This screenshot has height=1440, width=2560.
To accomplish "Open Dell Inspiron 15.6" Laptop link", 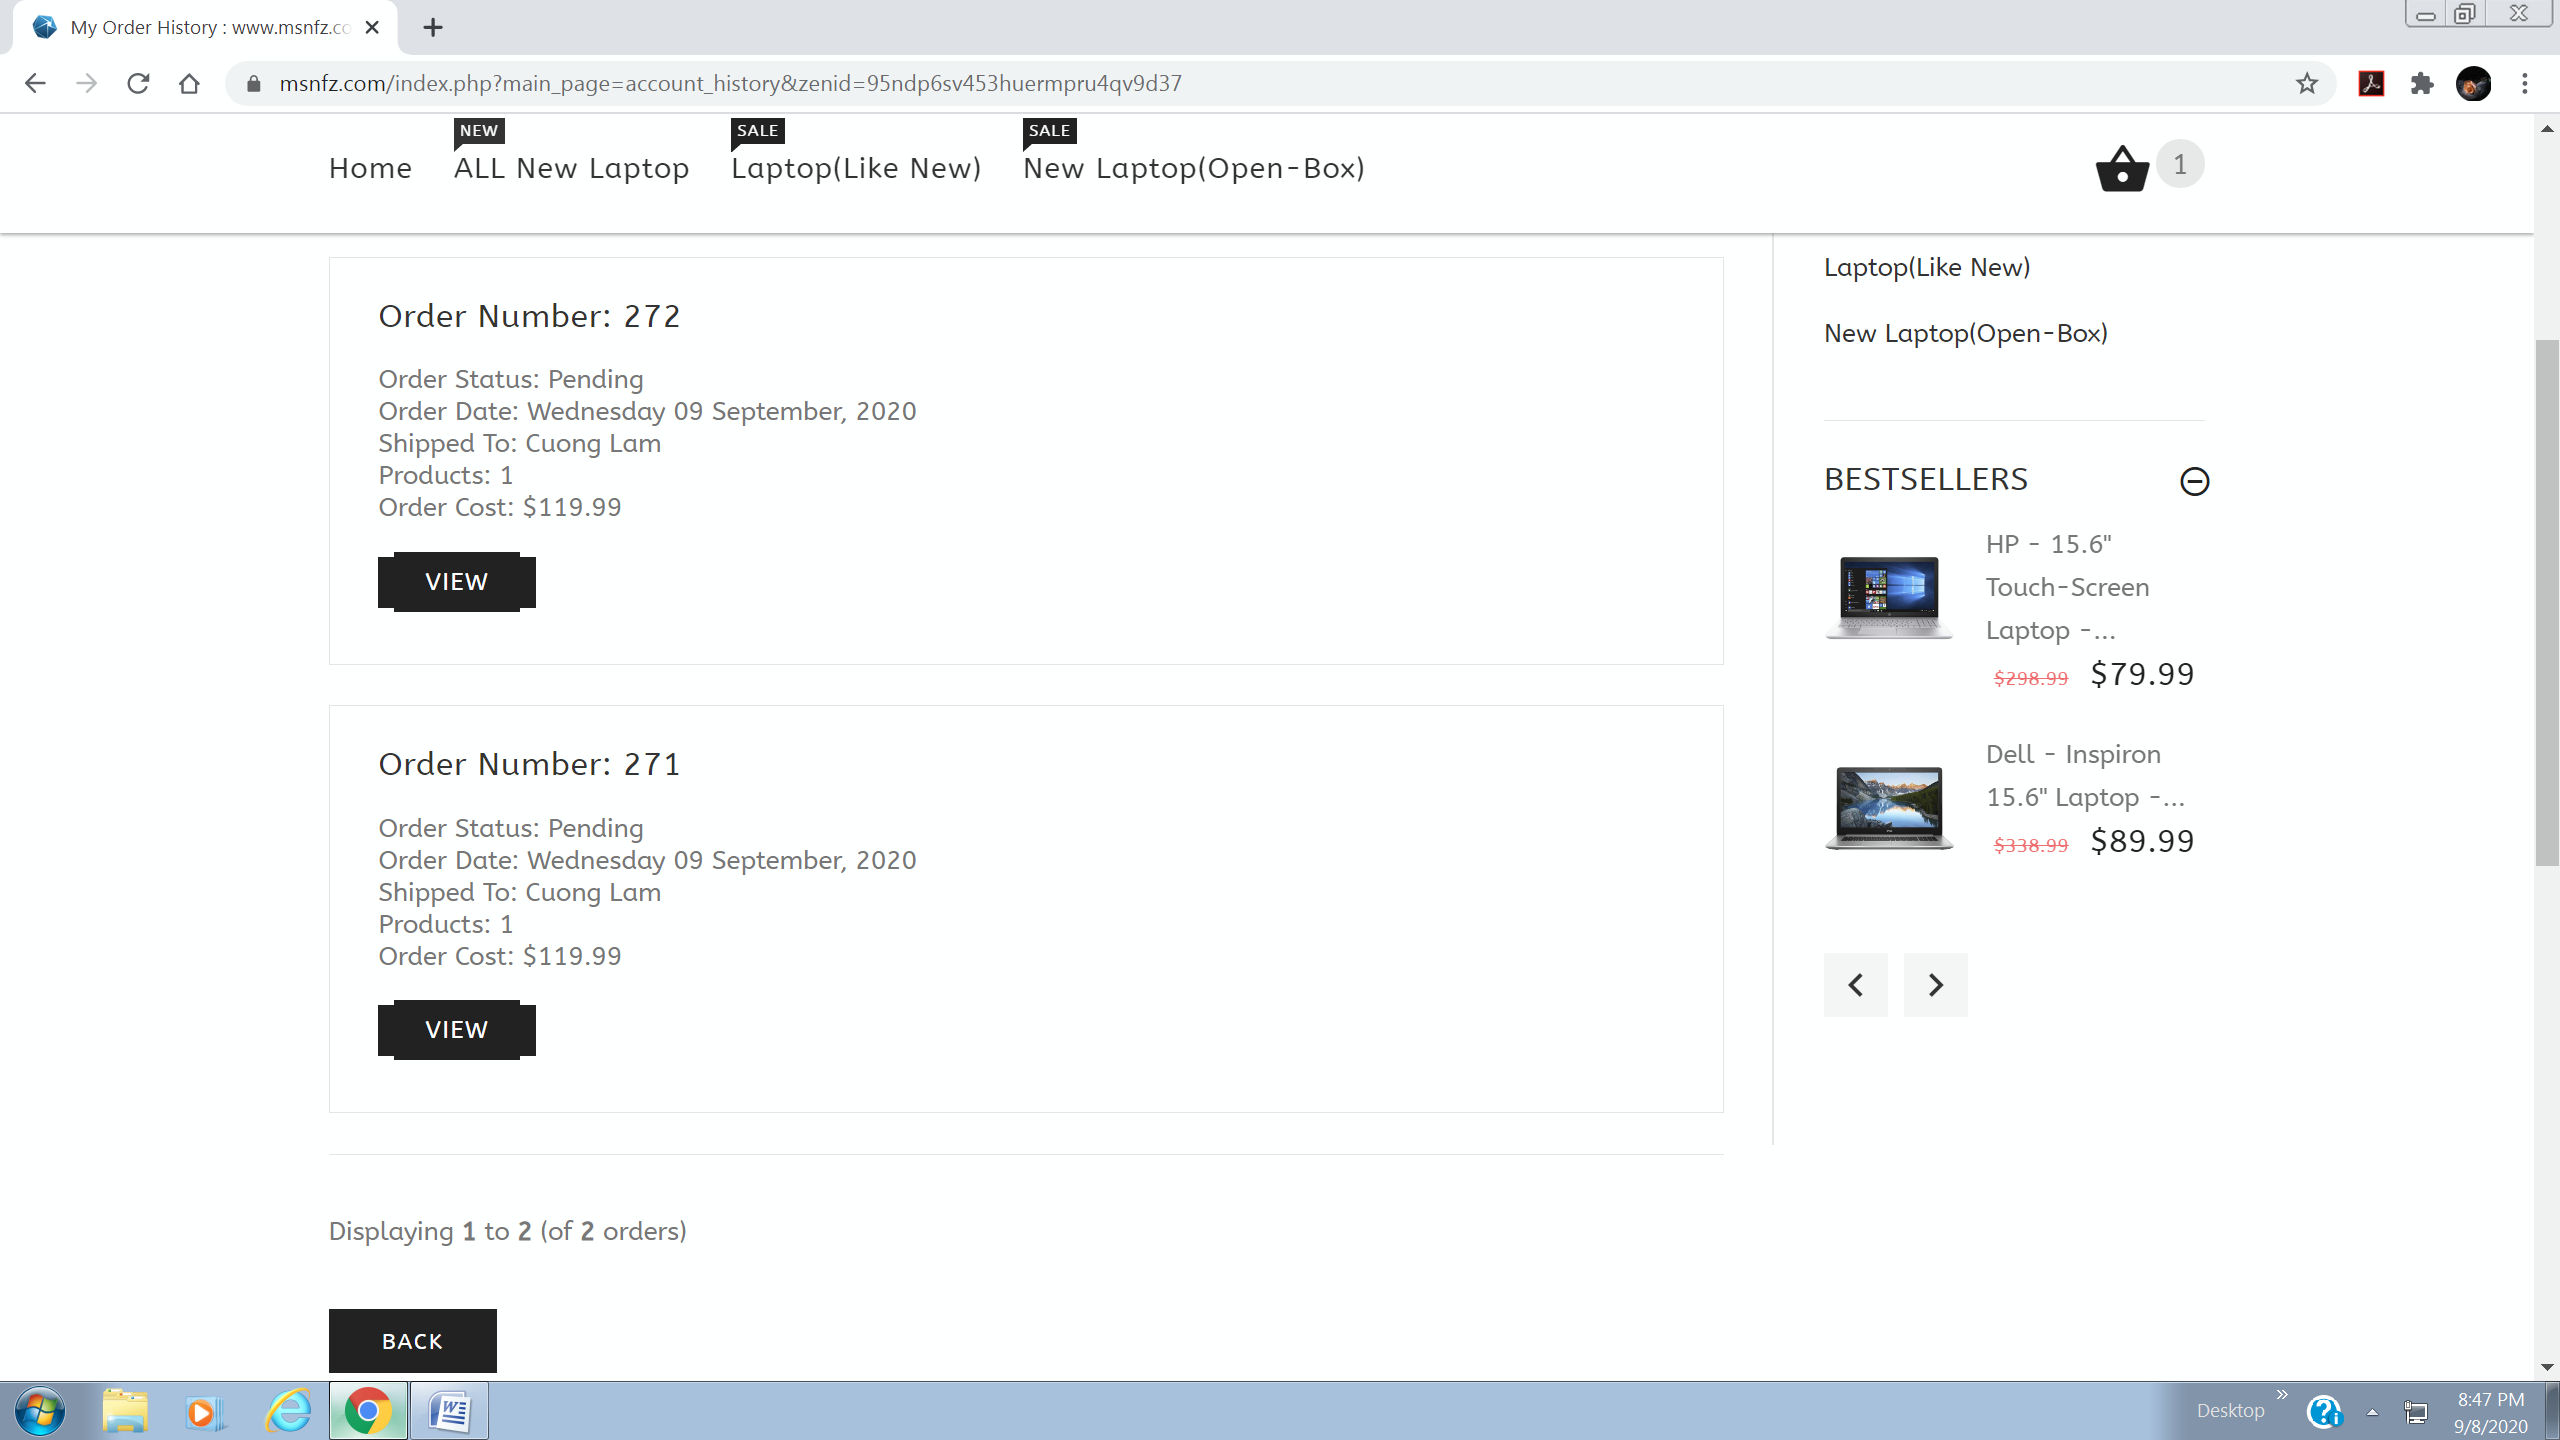I will 2085,775.
